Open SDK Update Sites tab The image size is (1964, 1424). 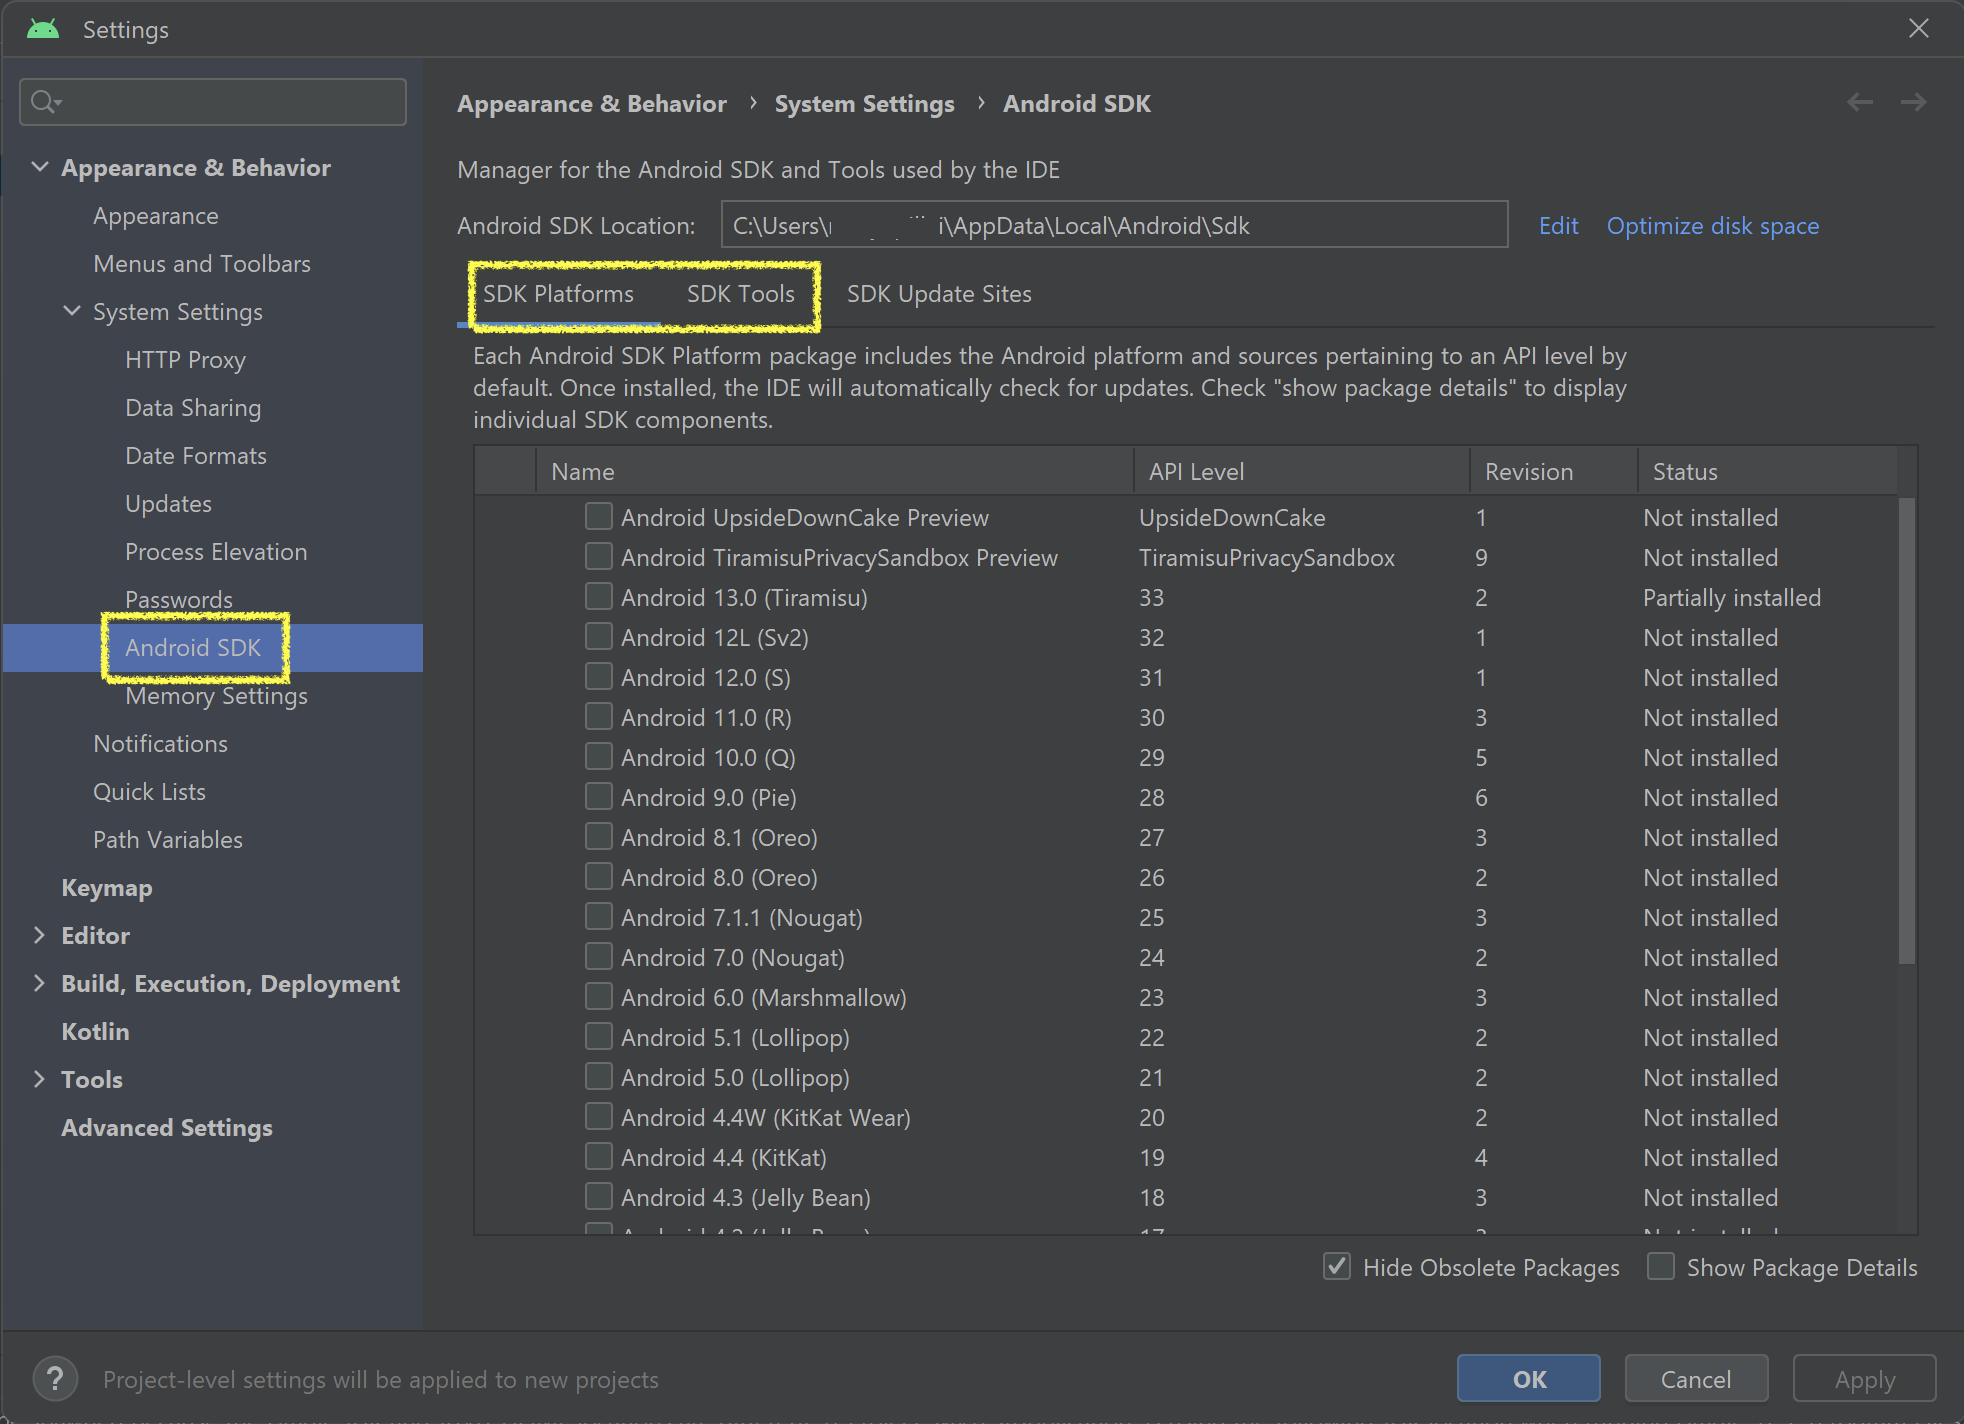(x=939, y=294)
